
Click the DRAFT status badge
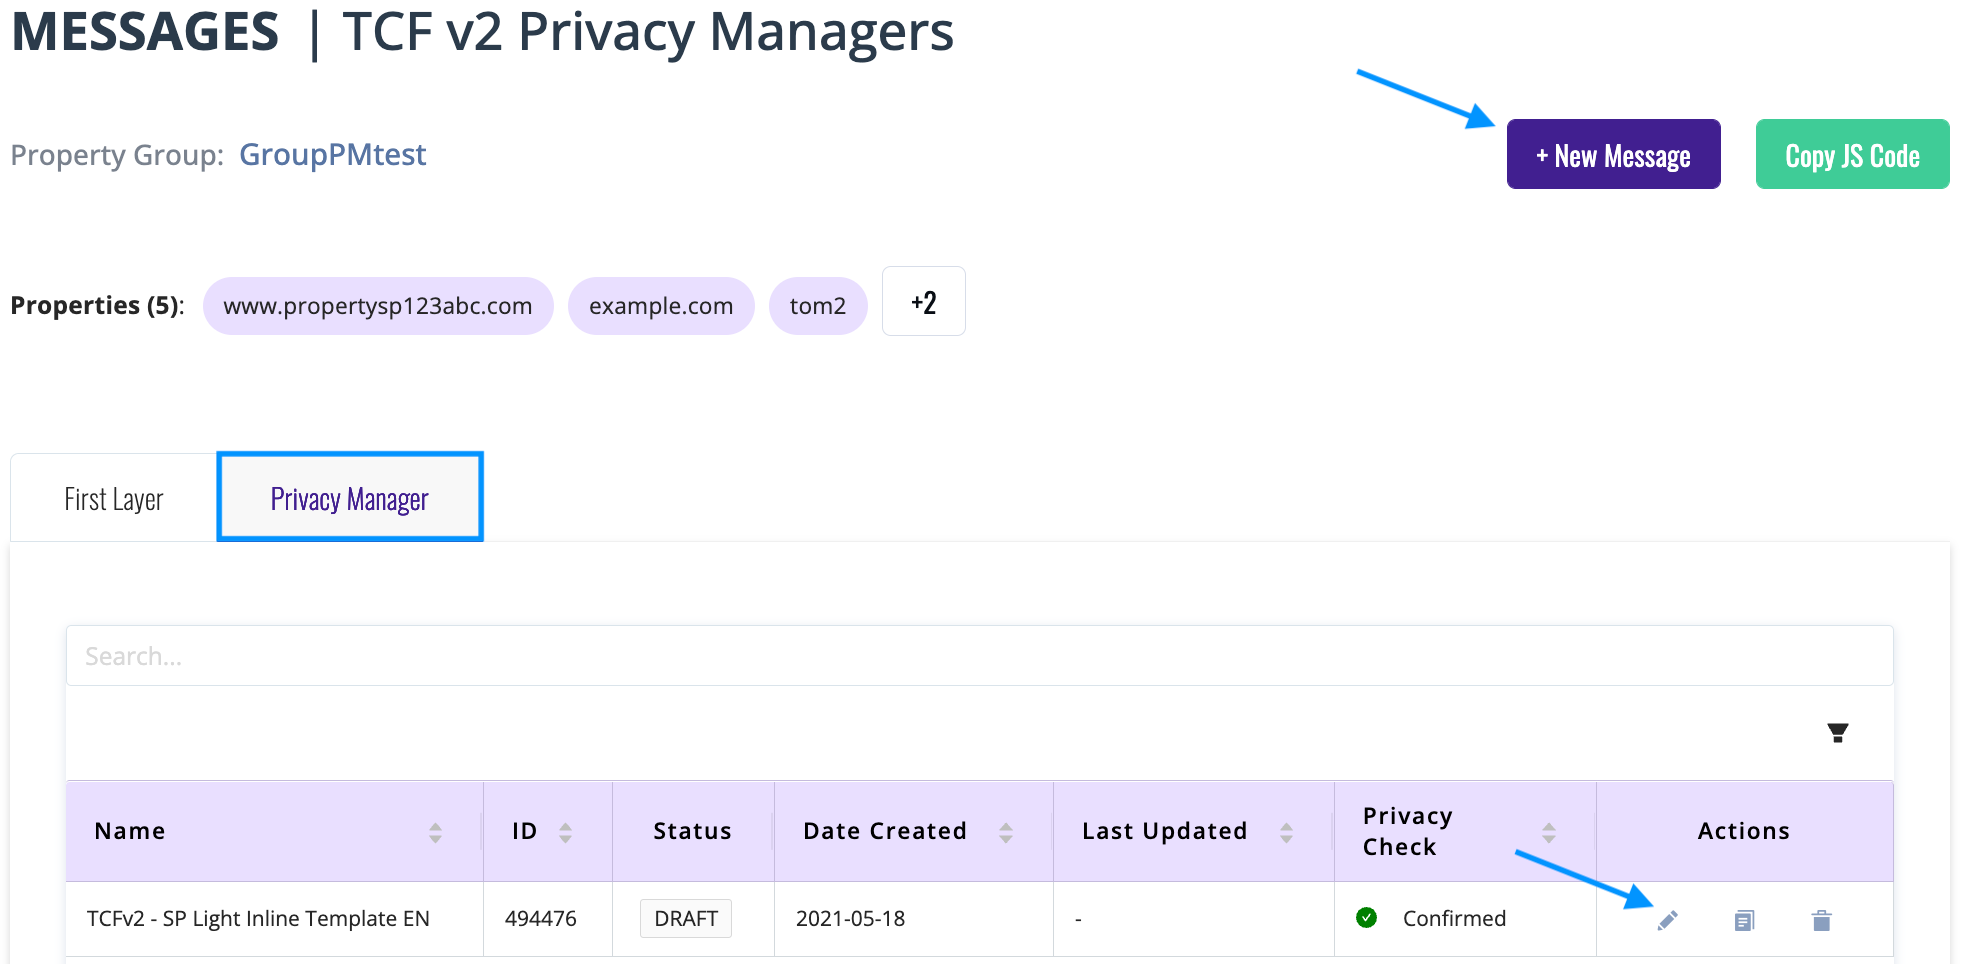[686, 918]
